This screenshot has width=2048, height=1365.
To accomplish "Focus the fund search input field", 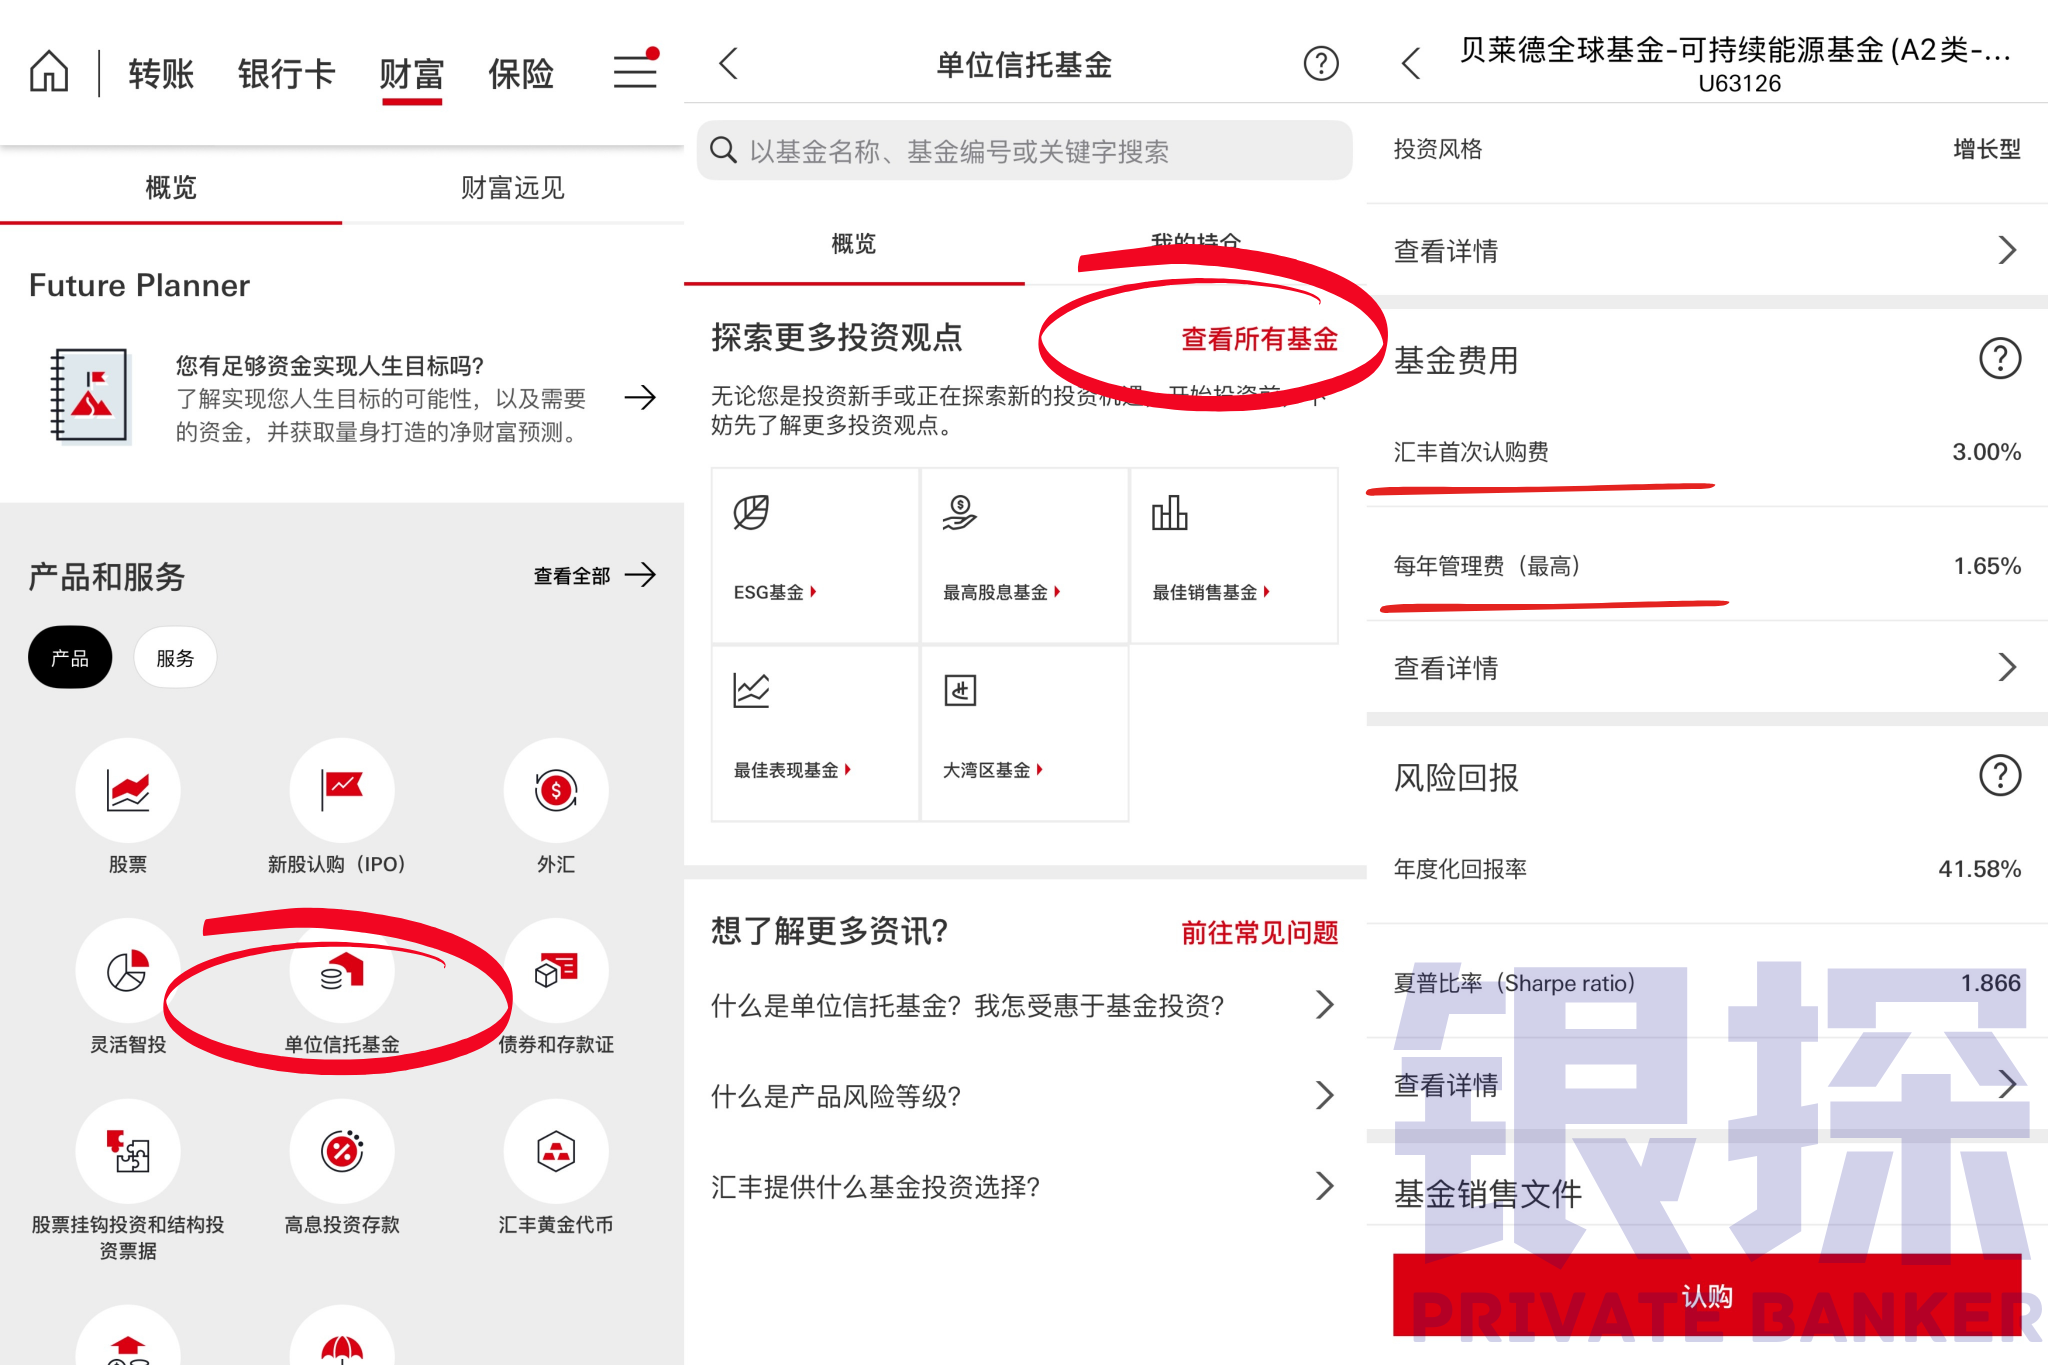I will pos(1024,150).
